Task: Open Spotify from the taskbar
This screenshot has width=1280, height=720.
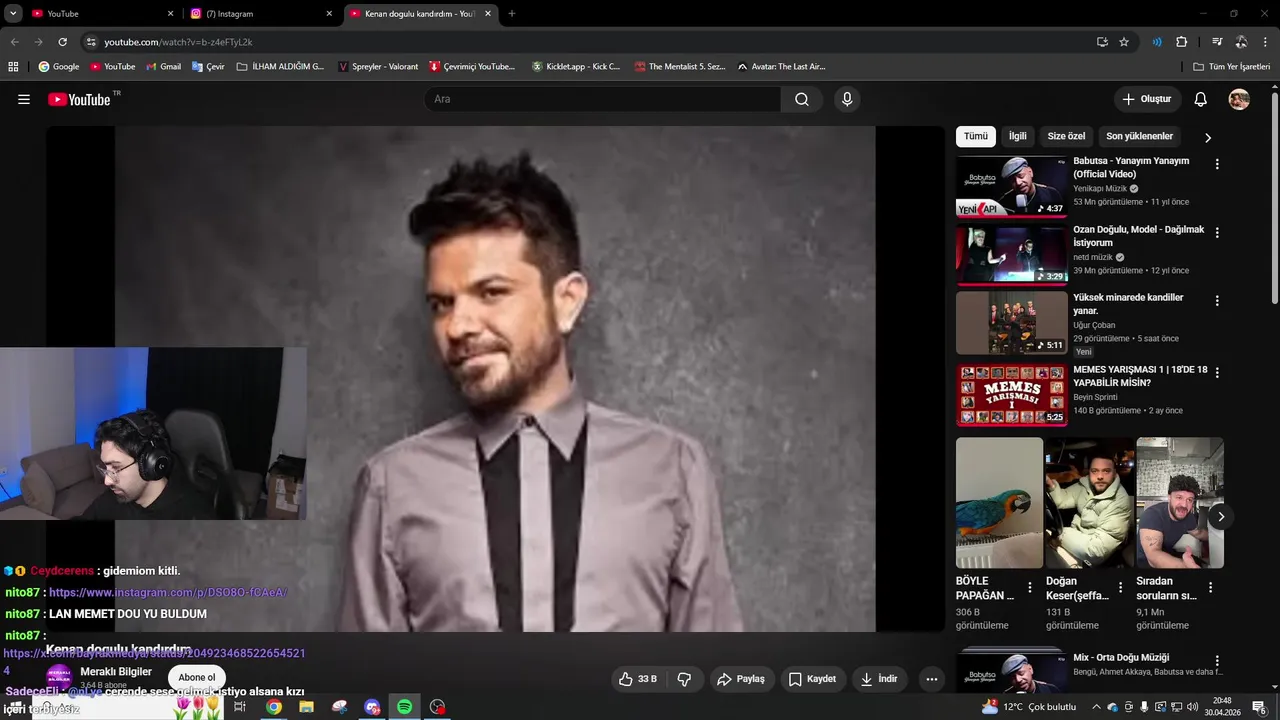Action: pyautogui.click(x=404, y=707)
